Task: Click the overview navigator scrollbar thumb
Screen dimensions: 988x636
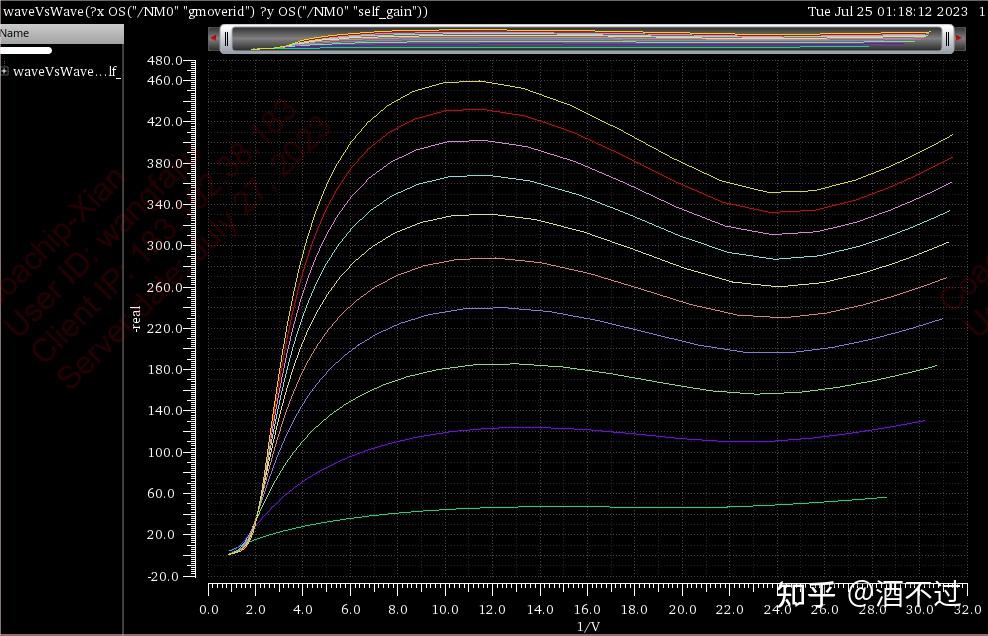Action: 585,38
